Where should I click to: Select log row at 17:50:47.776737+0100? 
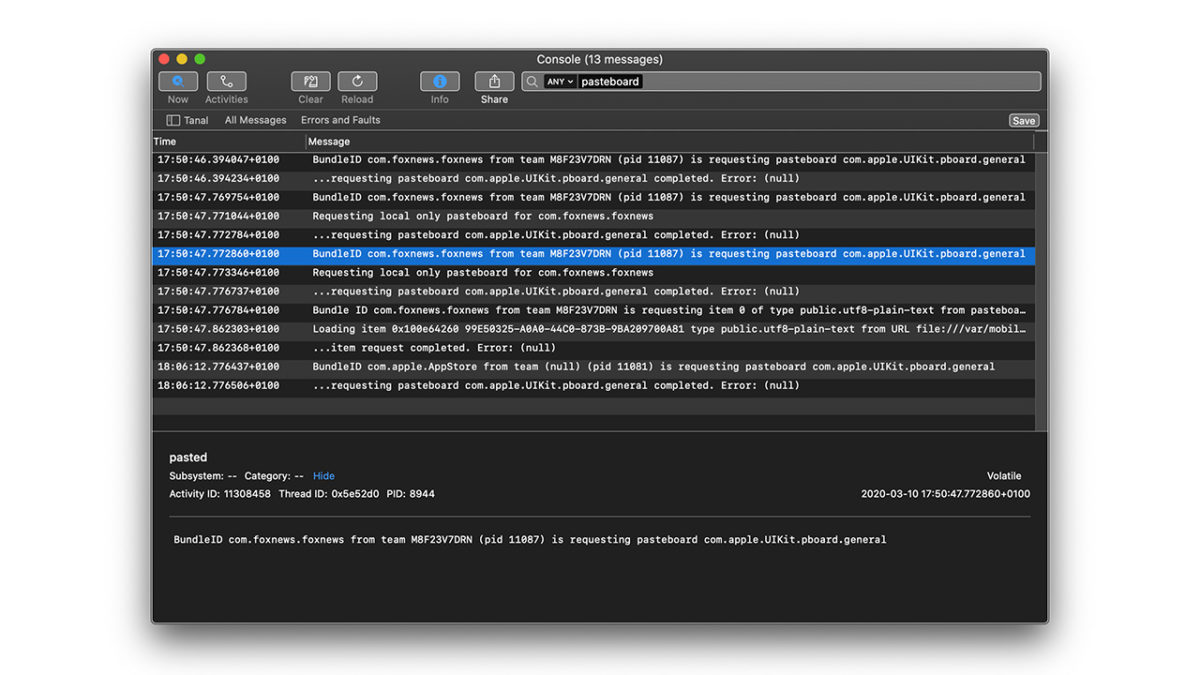point(594,291)
